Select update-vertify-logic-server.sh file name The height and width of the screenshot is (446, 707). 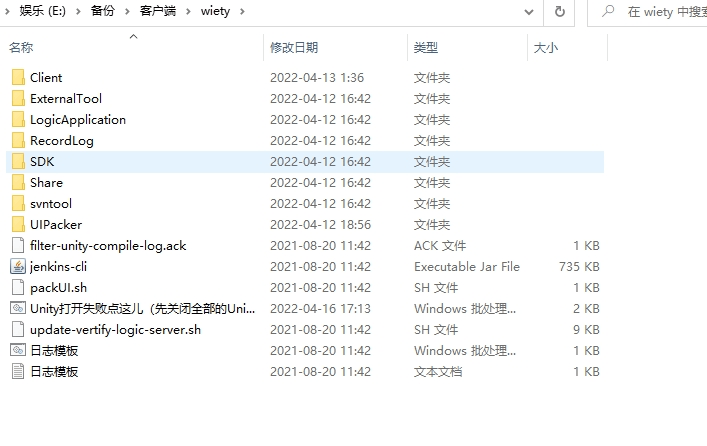115,330
